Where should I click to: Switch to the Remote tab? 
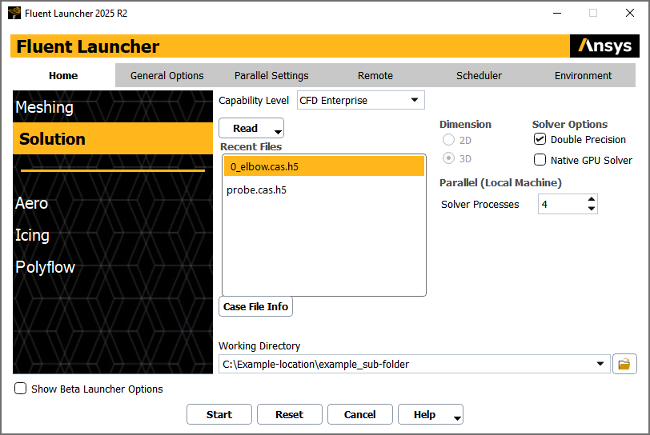pos(375,75)
